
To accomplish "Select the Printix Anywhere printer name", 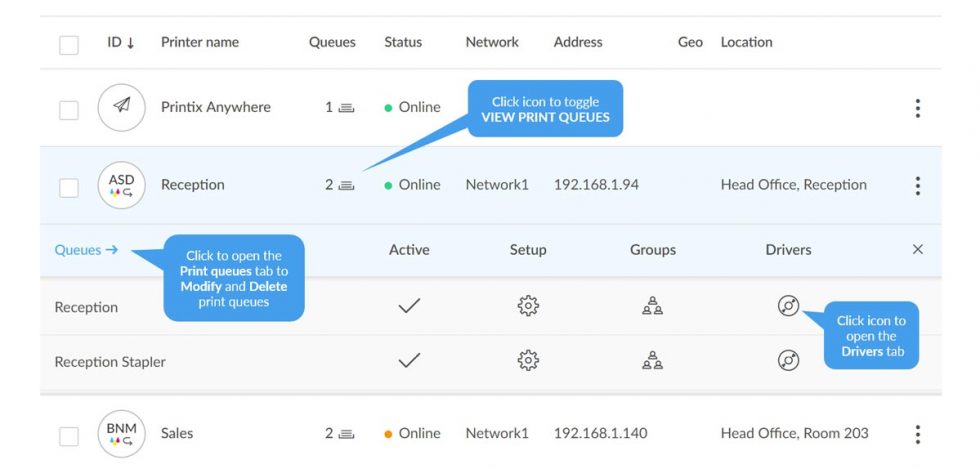I will pyautogui.click(x=216, y=108).
